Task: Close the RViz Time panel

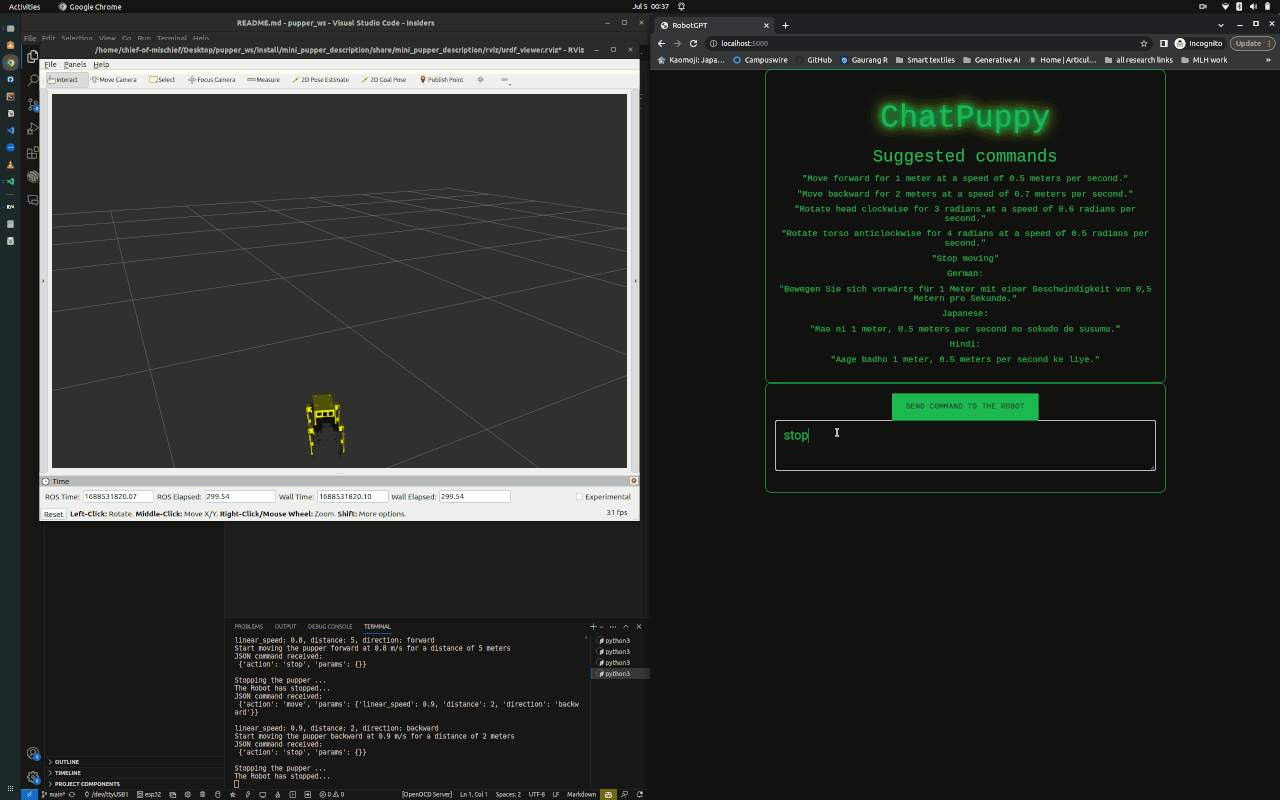Action: click(x=634, y=481)
